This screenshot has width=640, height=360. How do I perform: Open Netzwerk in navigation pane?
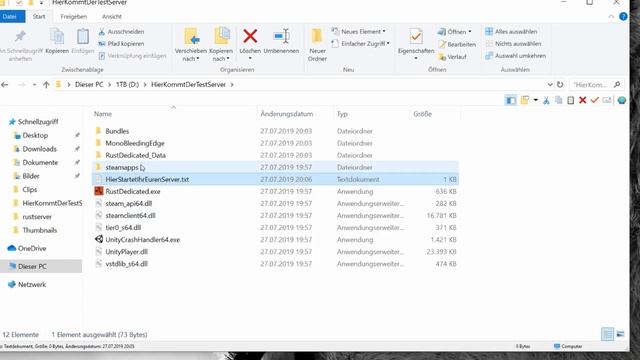tap(31, 284)
